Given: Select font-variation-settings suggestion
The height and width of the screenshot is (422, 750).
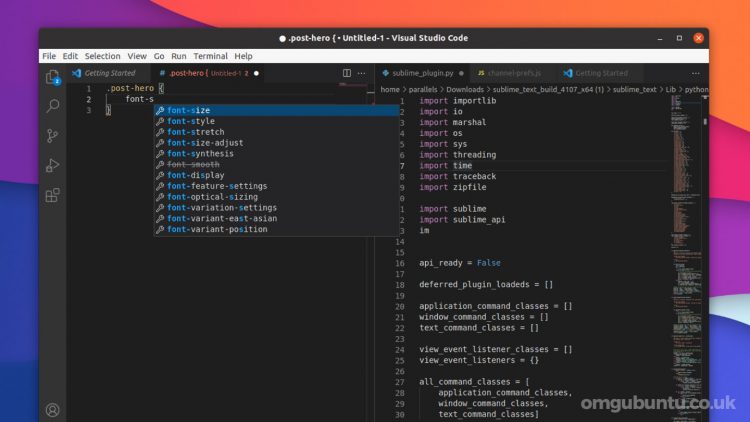Looking at the screenshot, I should click(276, 208).
